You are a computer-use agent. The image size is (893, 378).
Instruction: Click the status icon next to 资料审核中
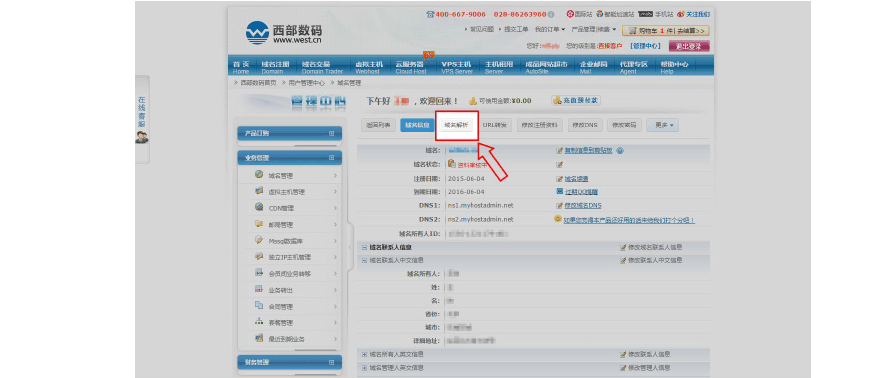(452, 164)
